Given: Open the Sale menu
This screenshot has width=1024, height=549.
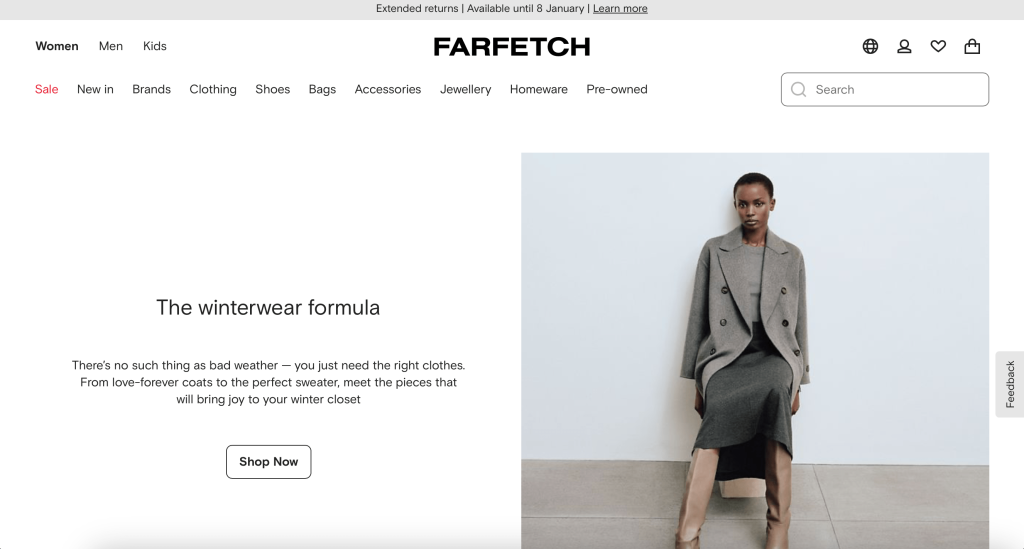Looking at the screenshot, I should coord(46,89).
